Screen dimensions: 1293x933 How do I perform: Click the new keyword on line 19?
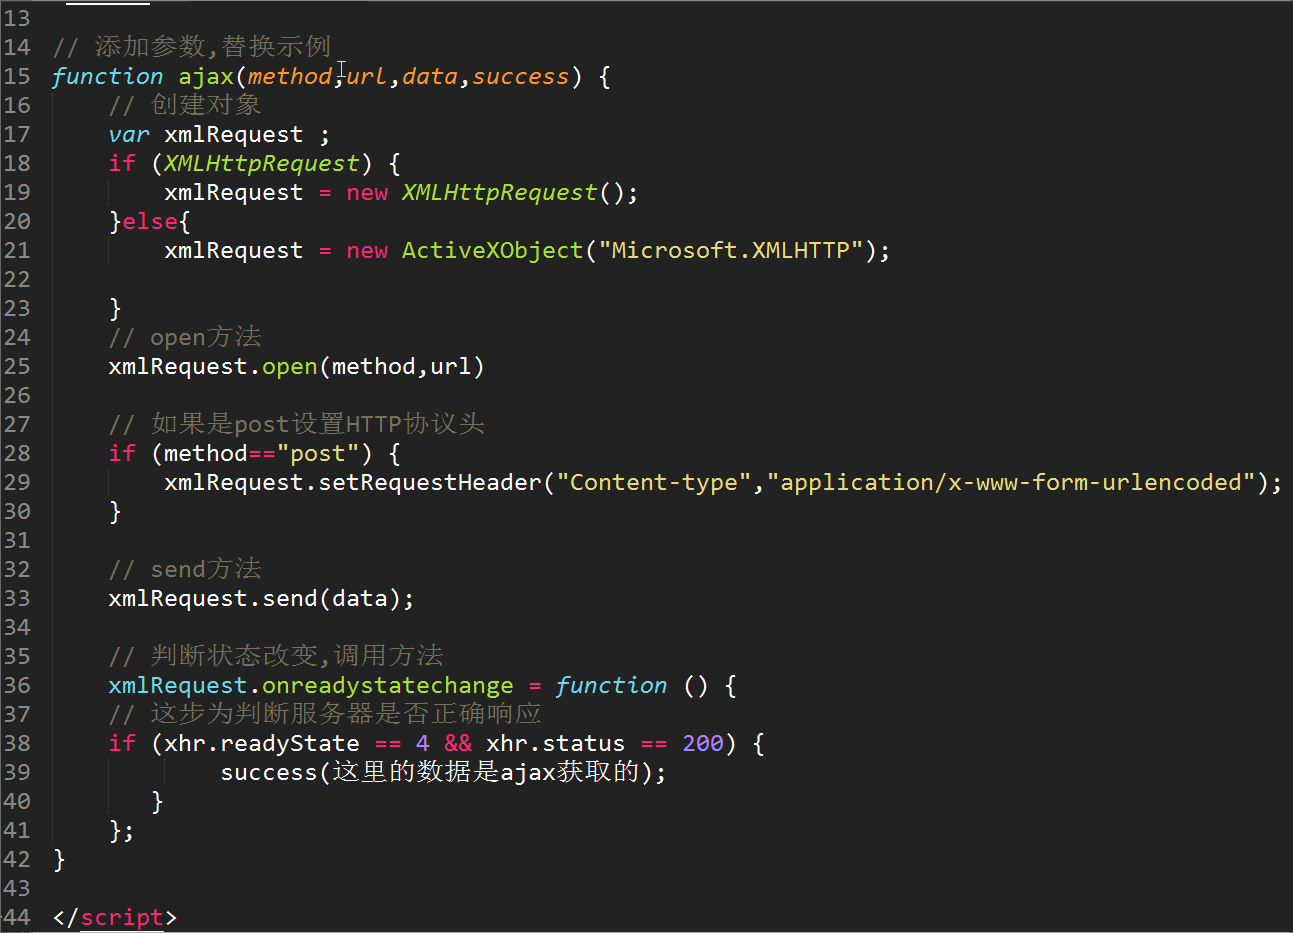pyautogui.click(x=367, y=191)
